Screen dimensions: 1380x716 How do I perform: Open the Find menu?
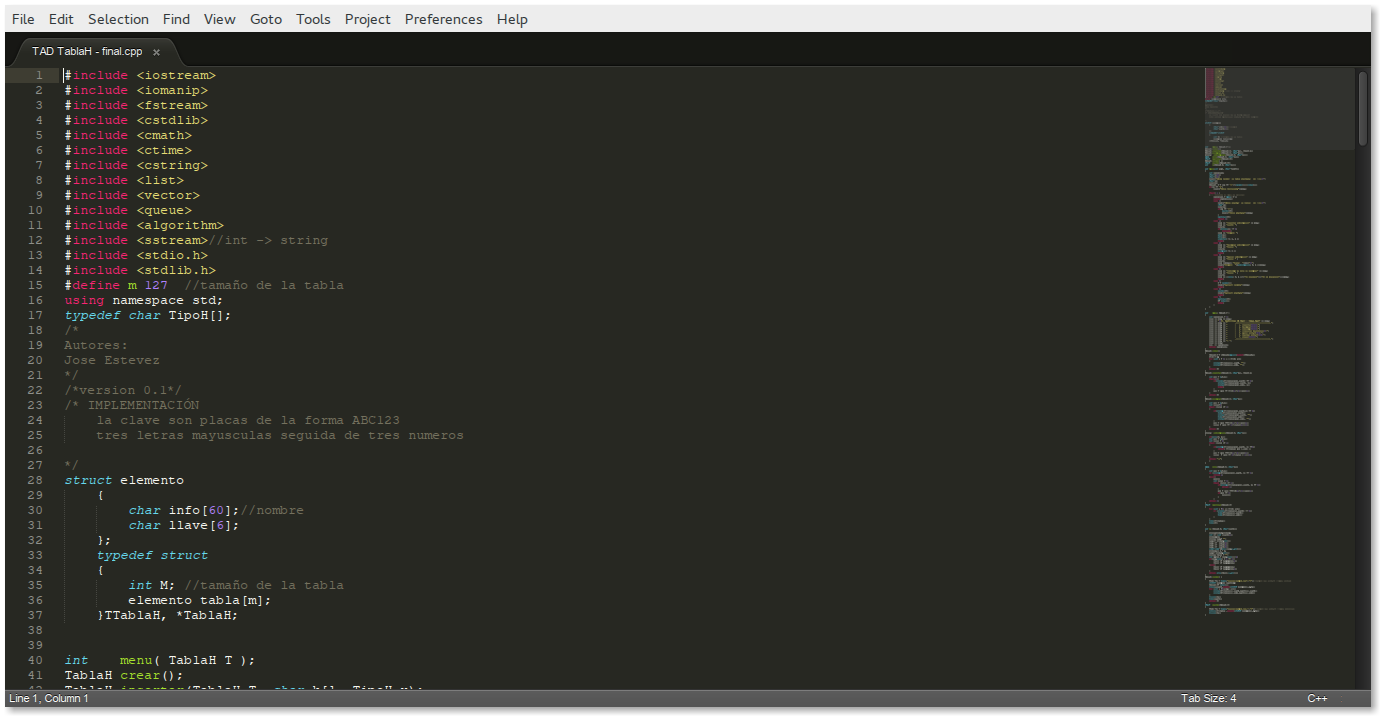[x=176, y=18]
